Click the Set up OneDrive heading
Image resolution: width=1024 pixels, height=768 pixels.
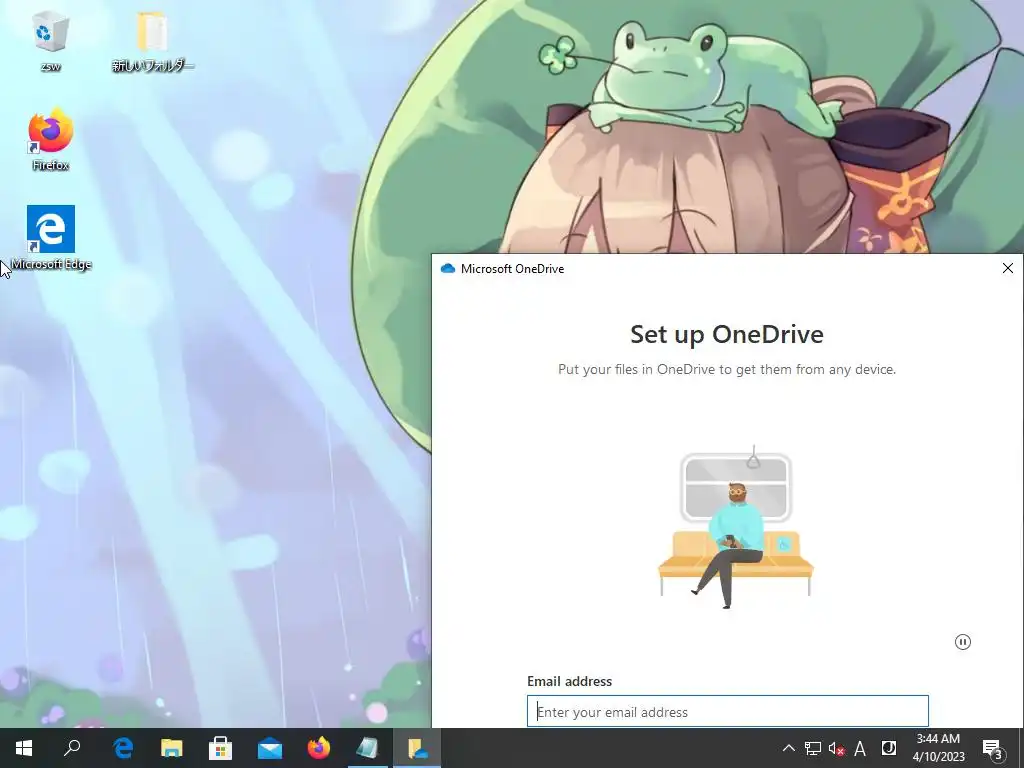(x=727, y=334)
